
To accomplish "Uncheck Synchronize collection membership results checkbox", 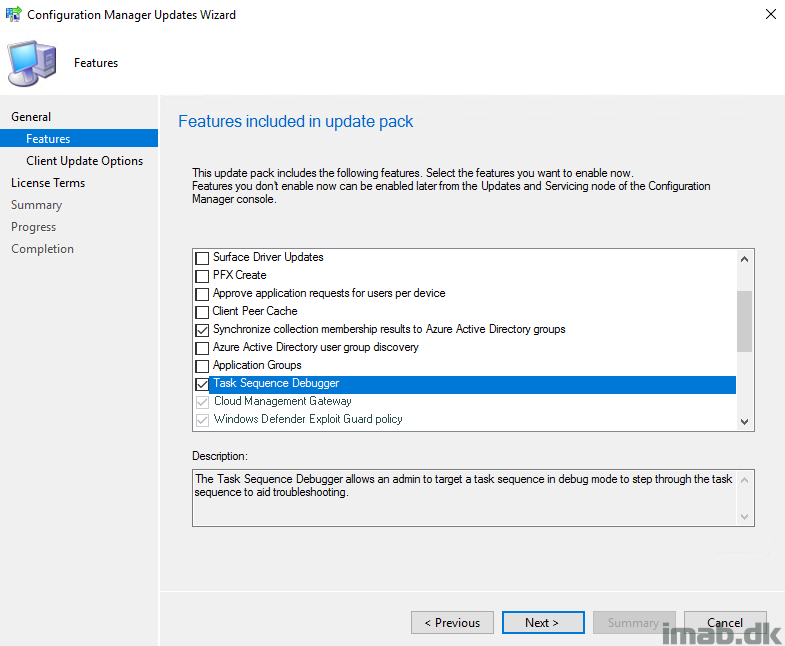I will [x=202, y=330].
